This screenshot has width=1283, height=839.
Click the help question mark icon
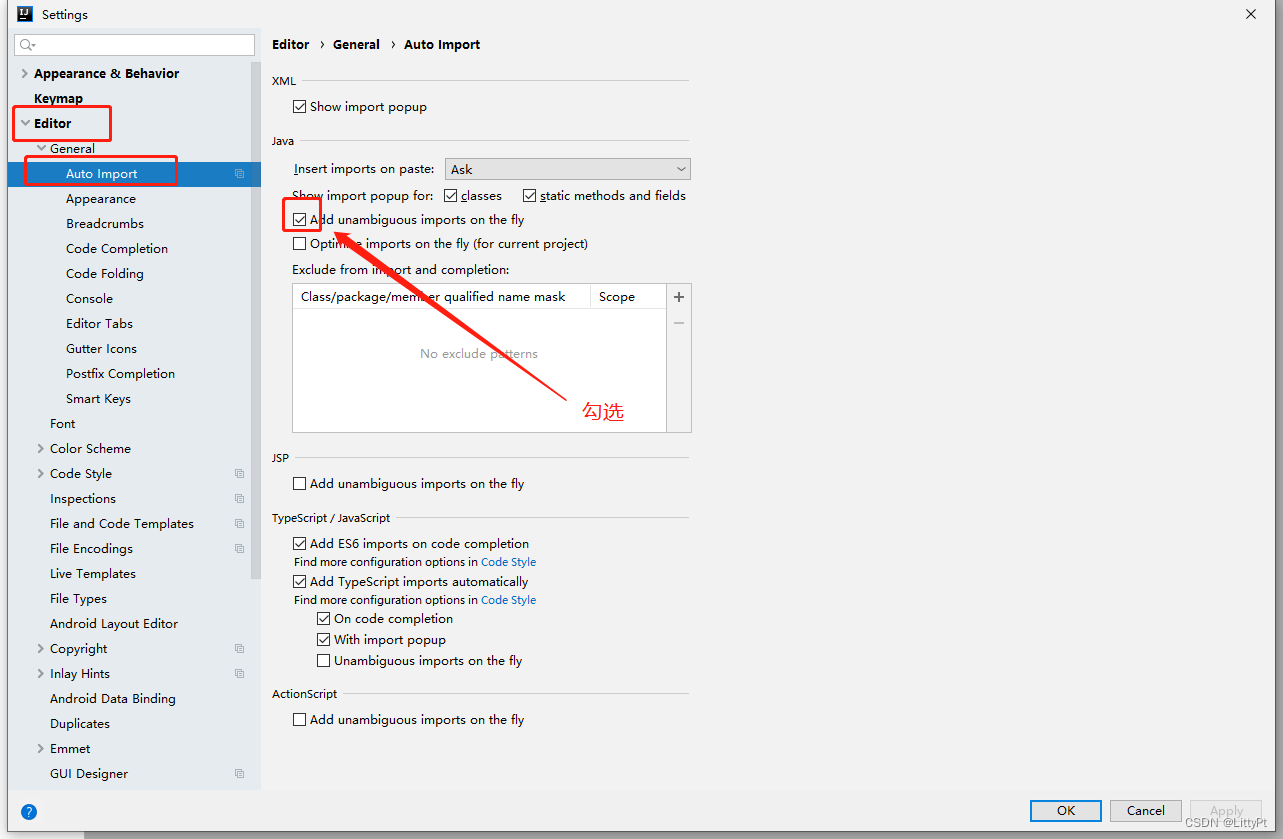coord(29,812)
